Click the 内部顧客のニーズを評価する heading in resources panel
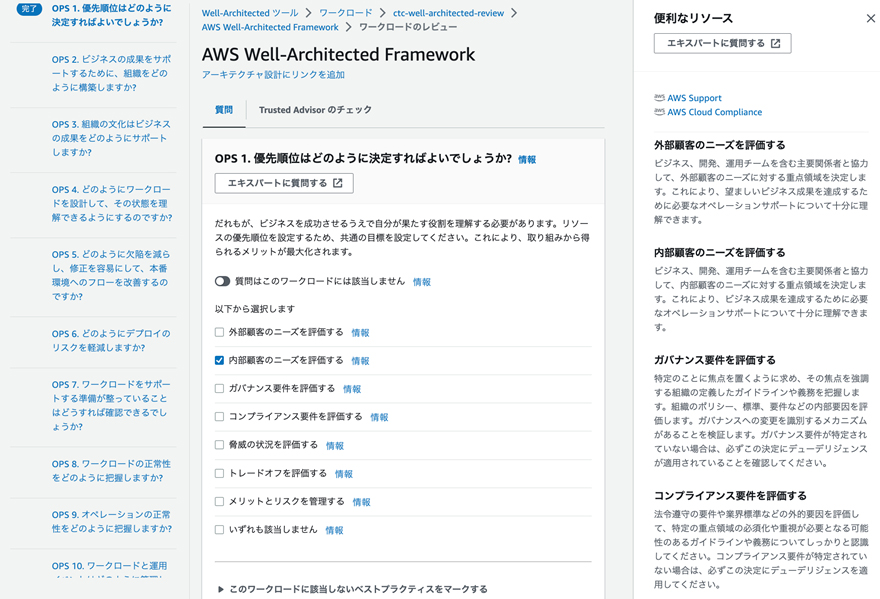 [x=719, y=253]
